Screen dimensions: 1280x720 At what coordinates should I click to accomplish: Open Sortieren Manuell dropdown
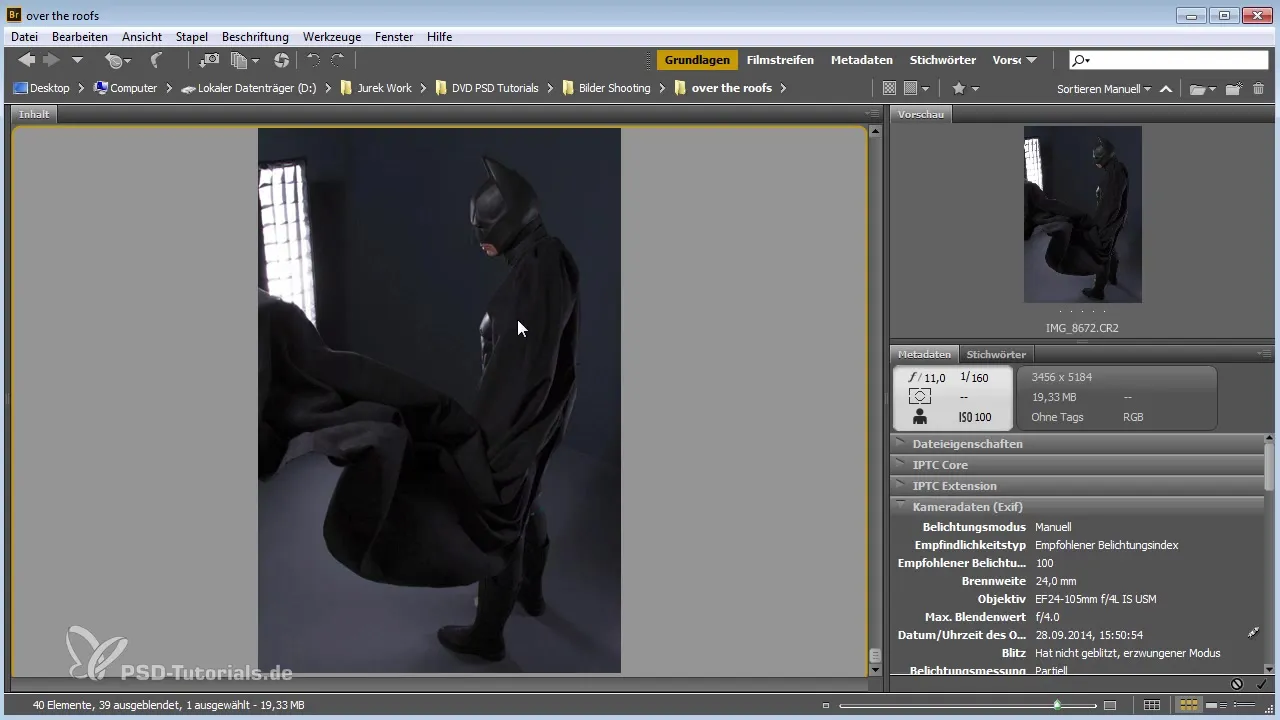tap(1104, 88)
